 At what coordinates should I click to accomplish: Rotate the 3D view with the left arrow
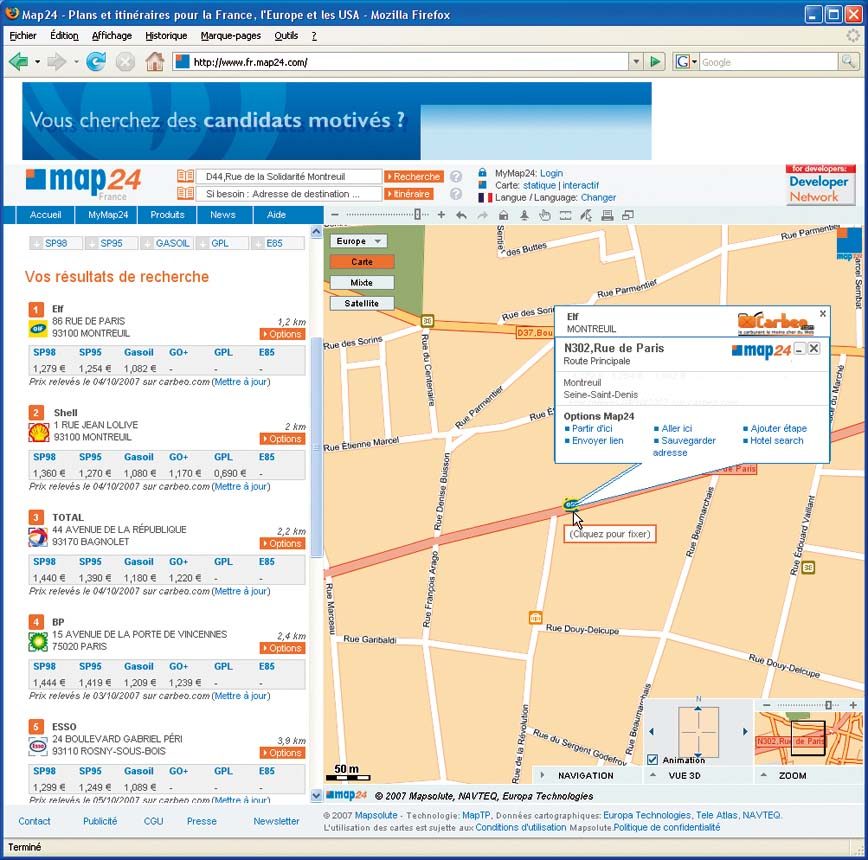652,732
